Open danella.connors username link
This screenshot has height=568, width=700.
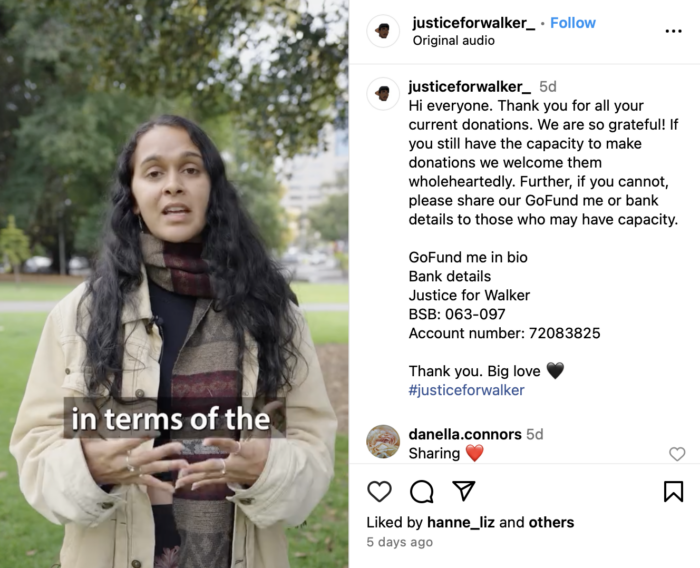(x=465, y=434)
